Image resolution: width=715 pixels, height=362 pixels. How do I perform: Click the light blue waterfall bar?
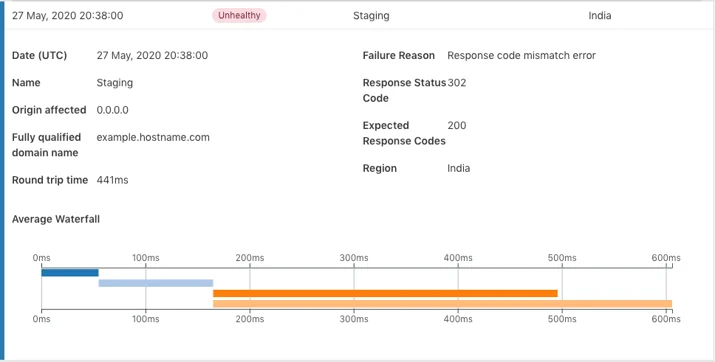click(x=156, y=283)
